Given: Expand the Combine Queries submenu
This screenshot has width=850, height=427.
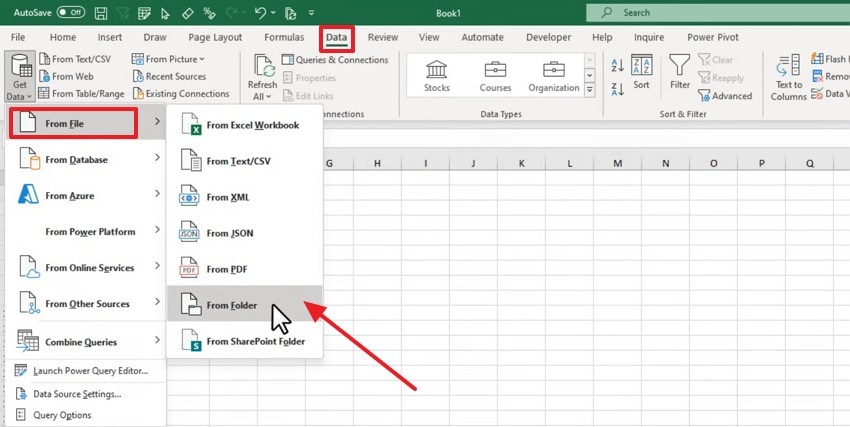Looking at the screenshot, I should [86, 341].
